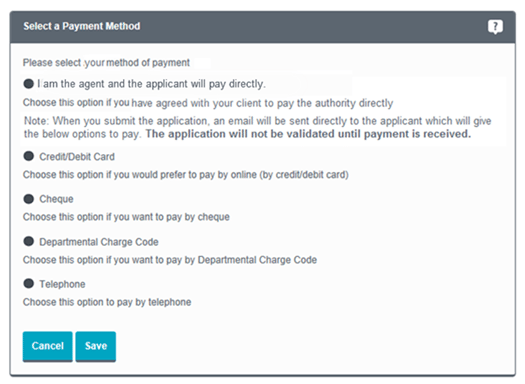Click 'Please select your method of payment' text
525x384 pixels.
106,63
